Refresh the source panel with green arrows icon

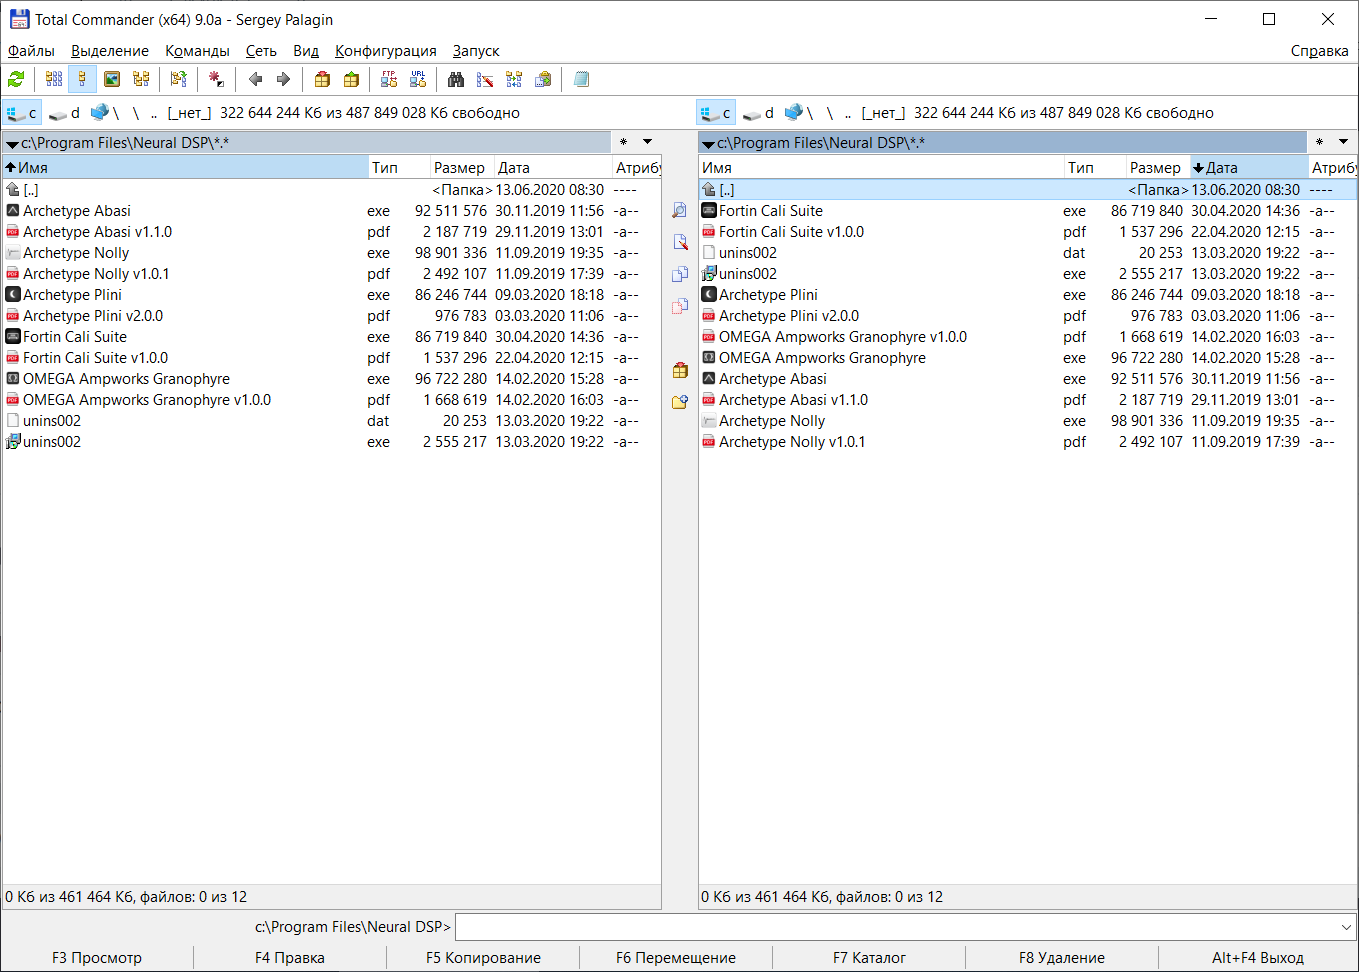pyautogui.click(x=16, y=79)
